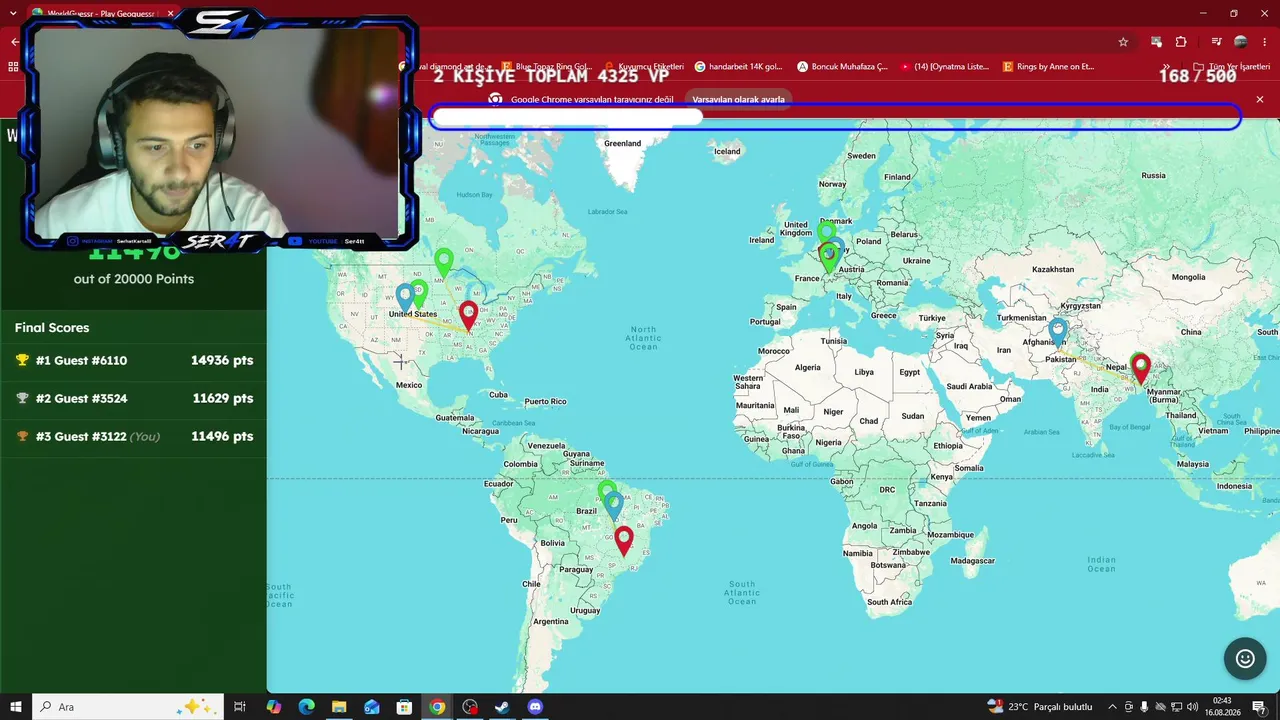Open Microsoft Store from the taskbar
Screen dimensions: 1280x720
click(x=404, y=707)
